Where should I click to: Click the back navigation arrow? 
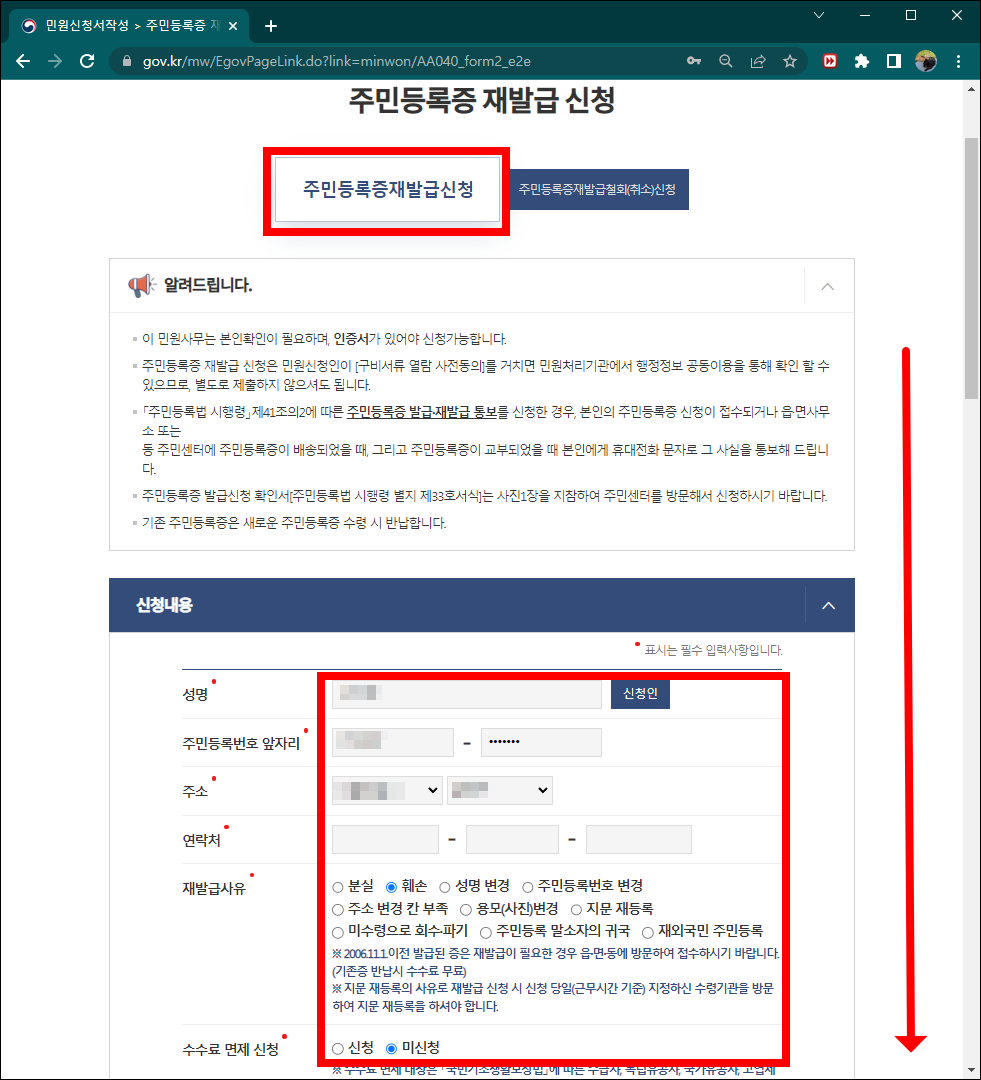click(23, 61)
